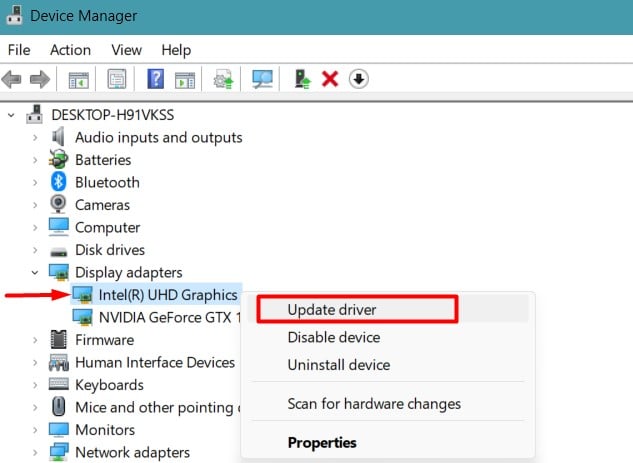Expand the Computer node chevron
633x463 pixels.
tap(35, 228)
